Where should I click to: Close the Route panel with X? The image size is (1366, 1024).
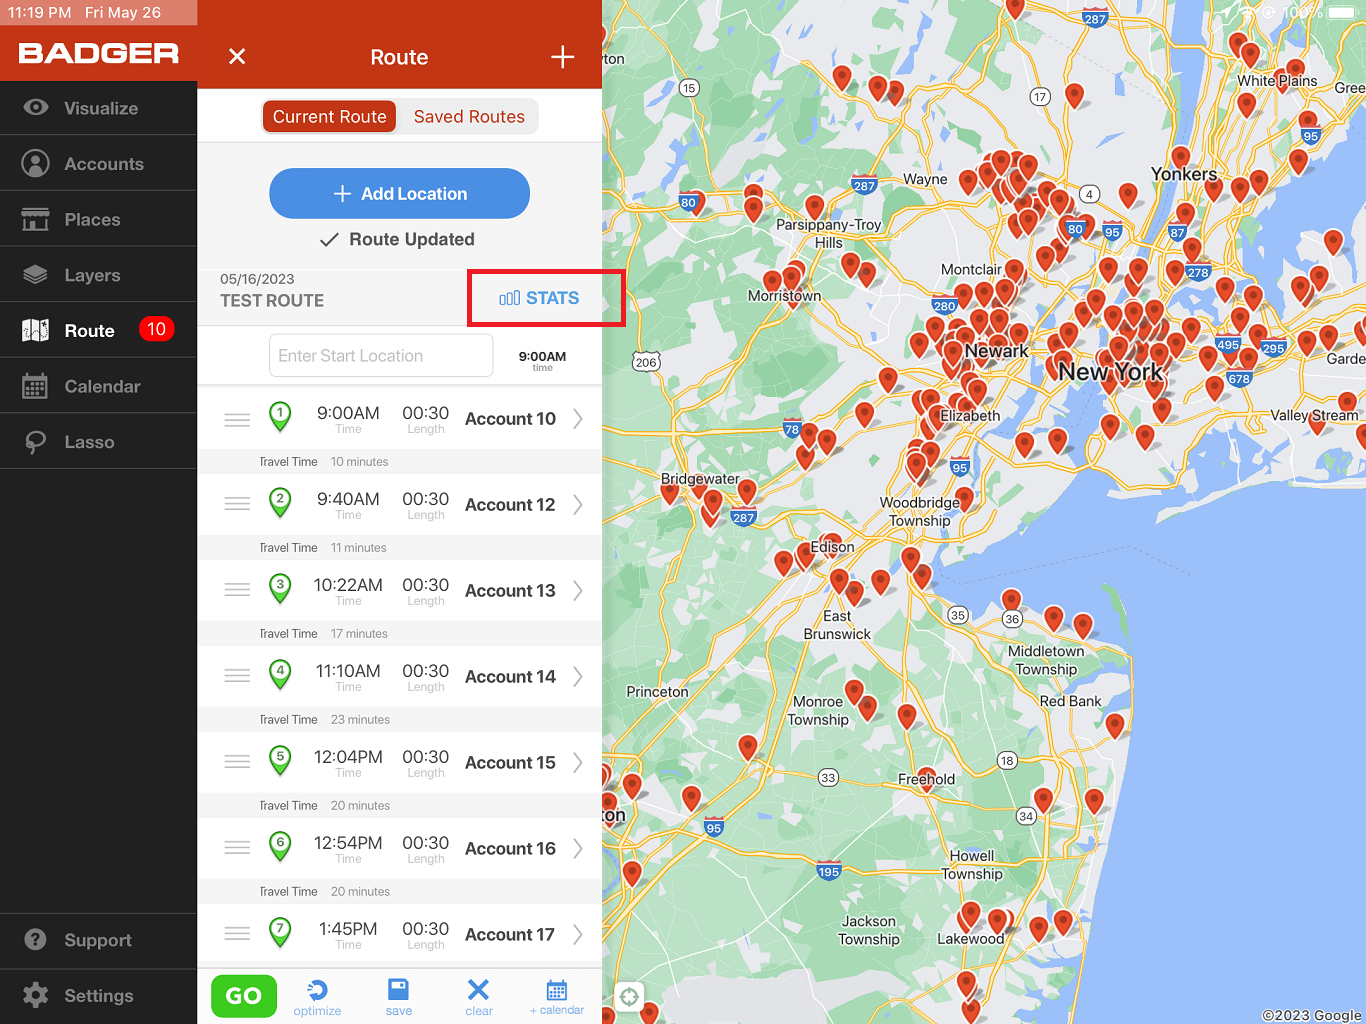[x=237, y=56]
